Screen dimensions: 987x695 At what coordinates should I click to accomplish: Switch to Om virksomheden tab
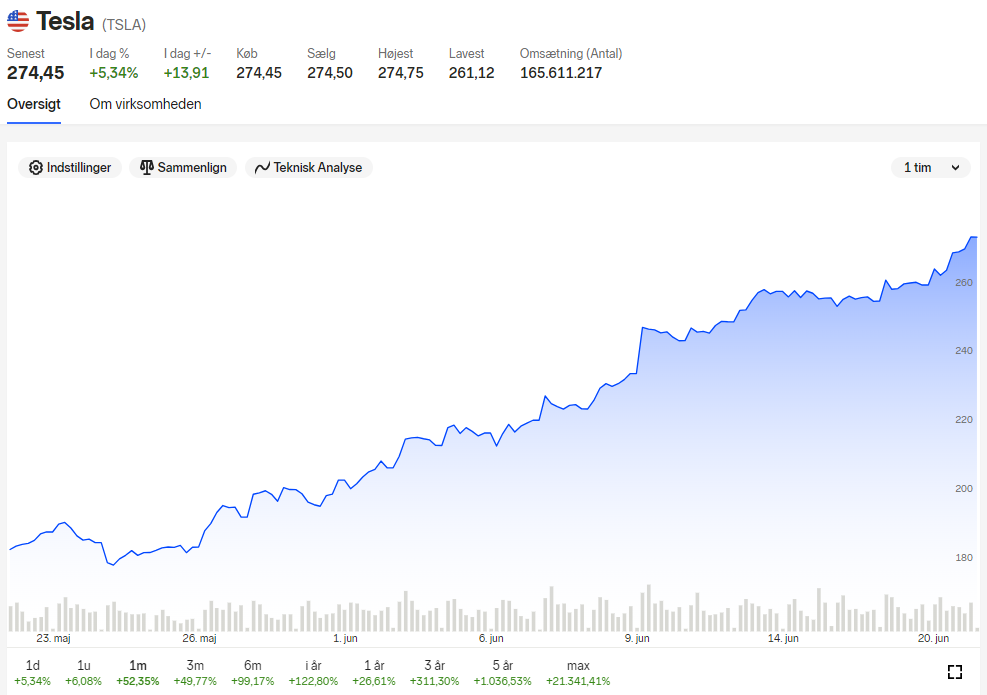tap(145, 105)
